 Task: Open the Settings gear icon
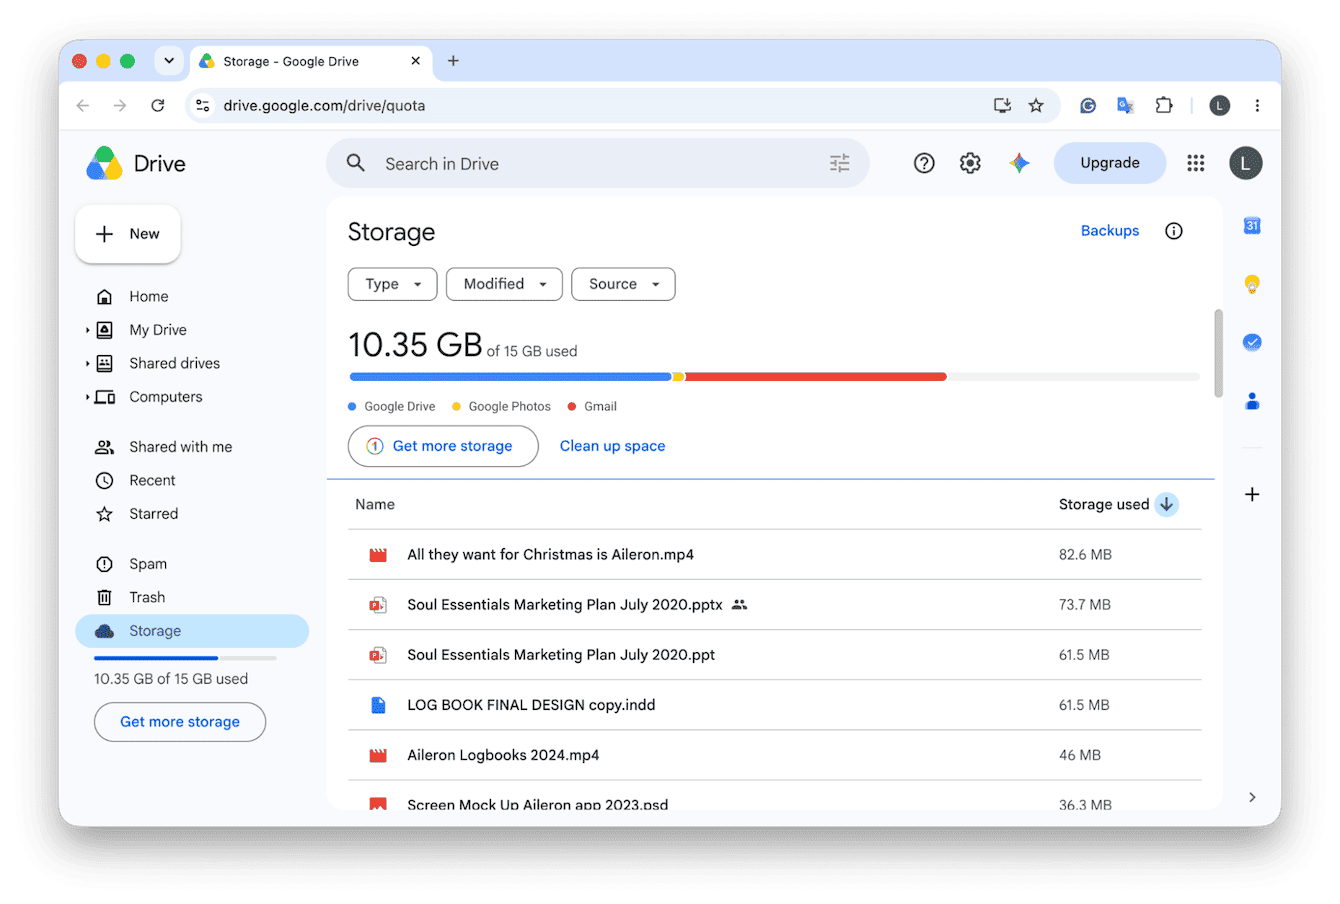970,163
